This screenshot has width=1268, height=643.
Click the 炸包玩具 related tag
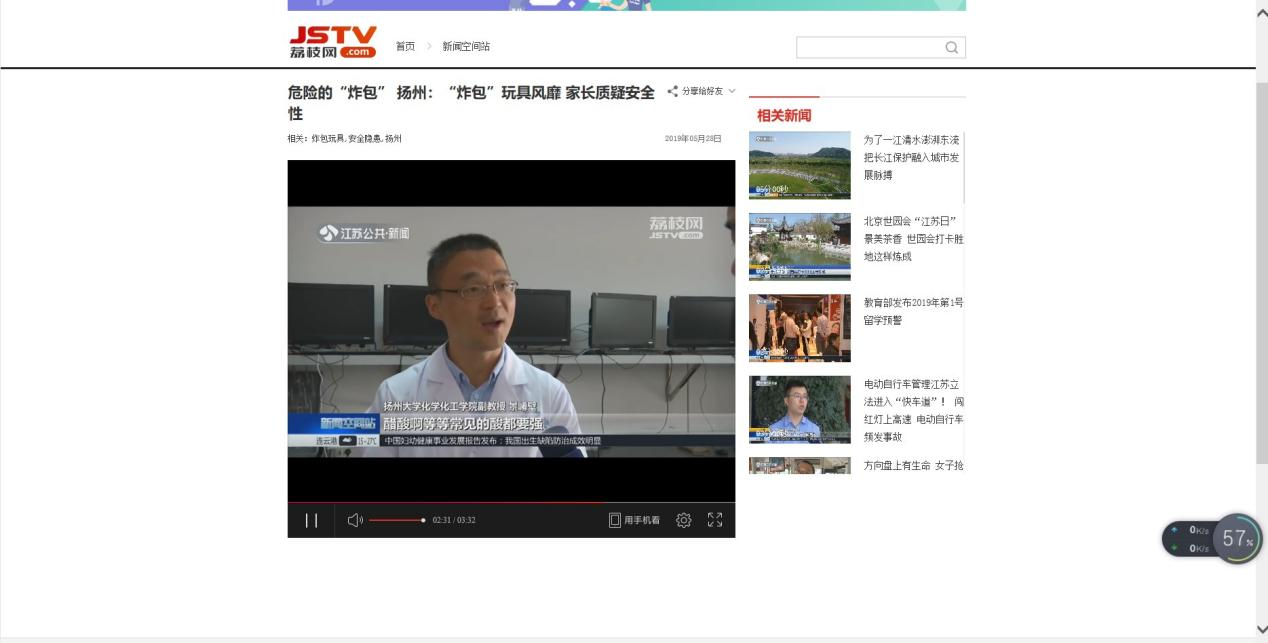tap(327, 139)
